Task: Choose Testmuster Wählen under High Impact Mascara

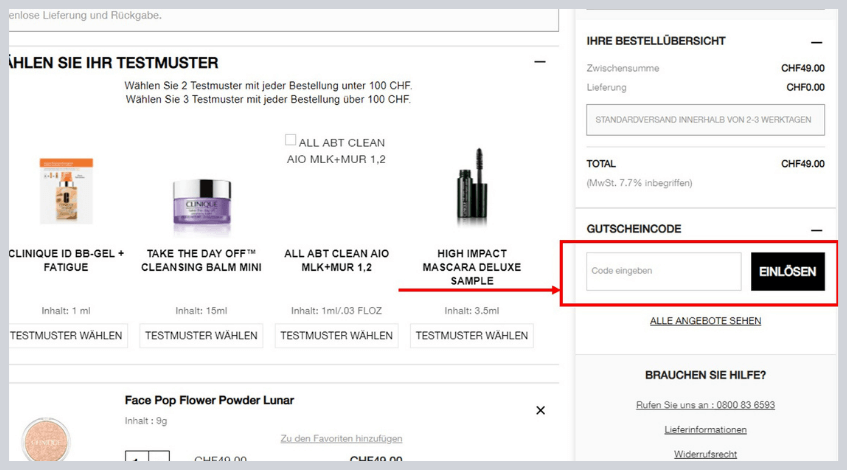Action: click(472, 335)
